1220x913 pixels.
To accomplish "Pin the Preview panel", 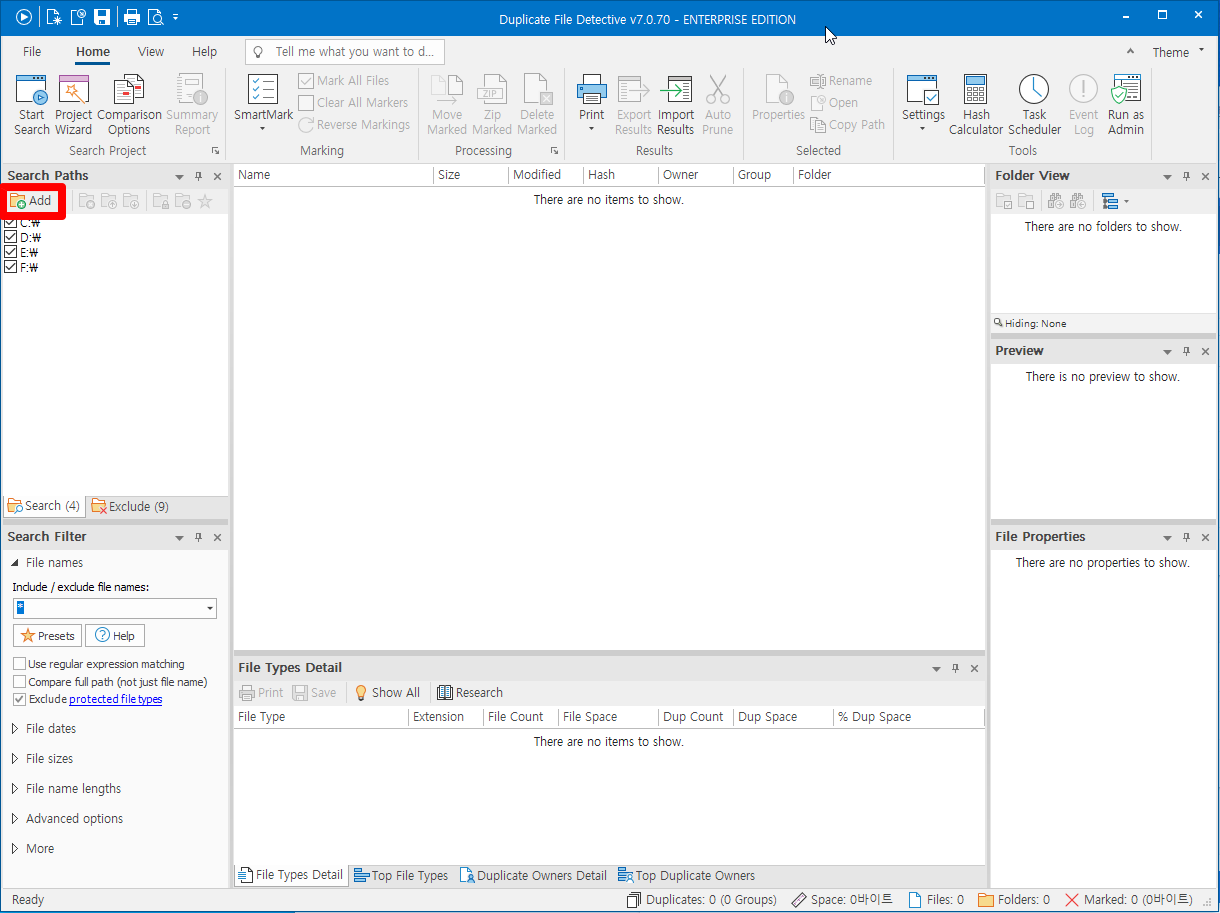I will click(x=1186, y=352).
